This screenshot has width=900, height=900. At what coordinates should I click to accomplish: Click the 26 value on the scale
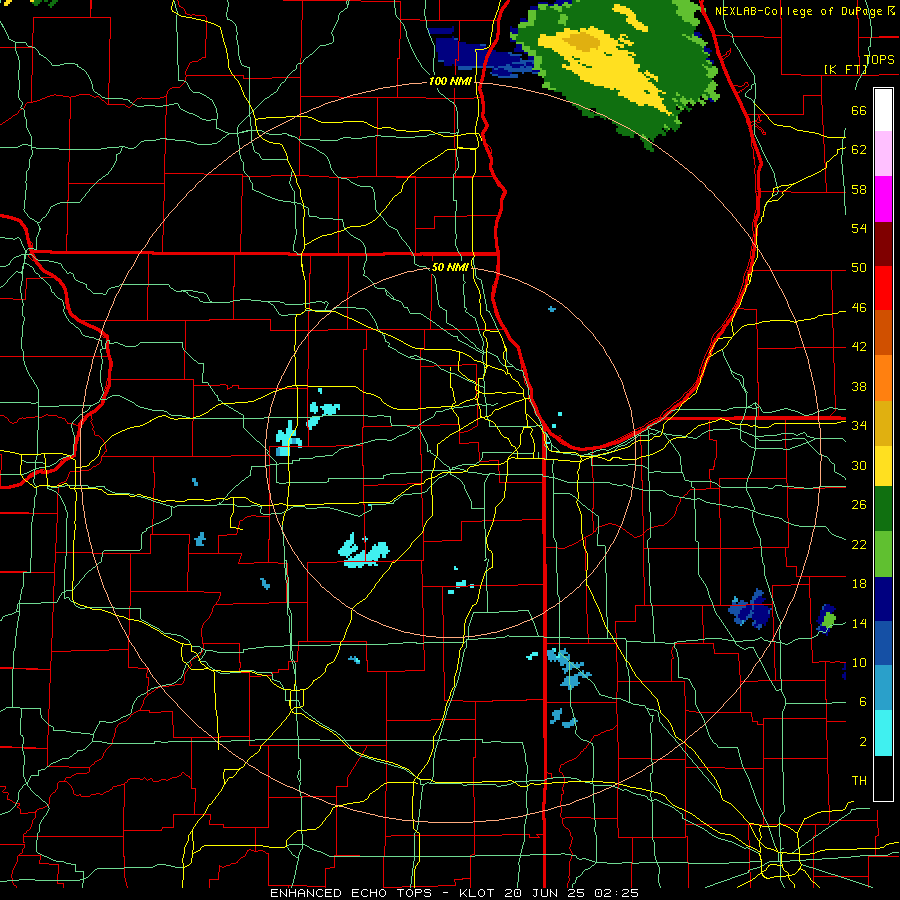point(859,505)
